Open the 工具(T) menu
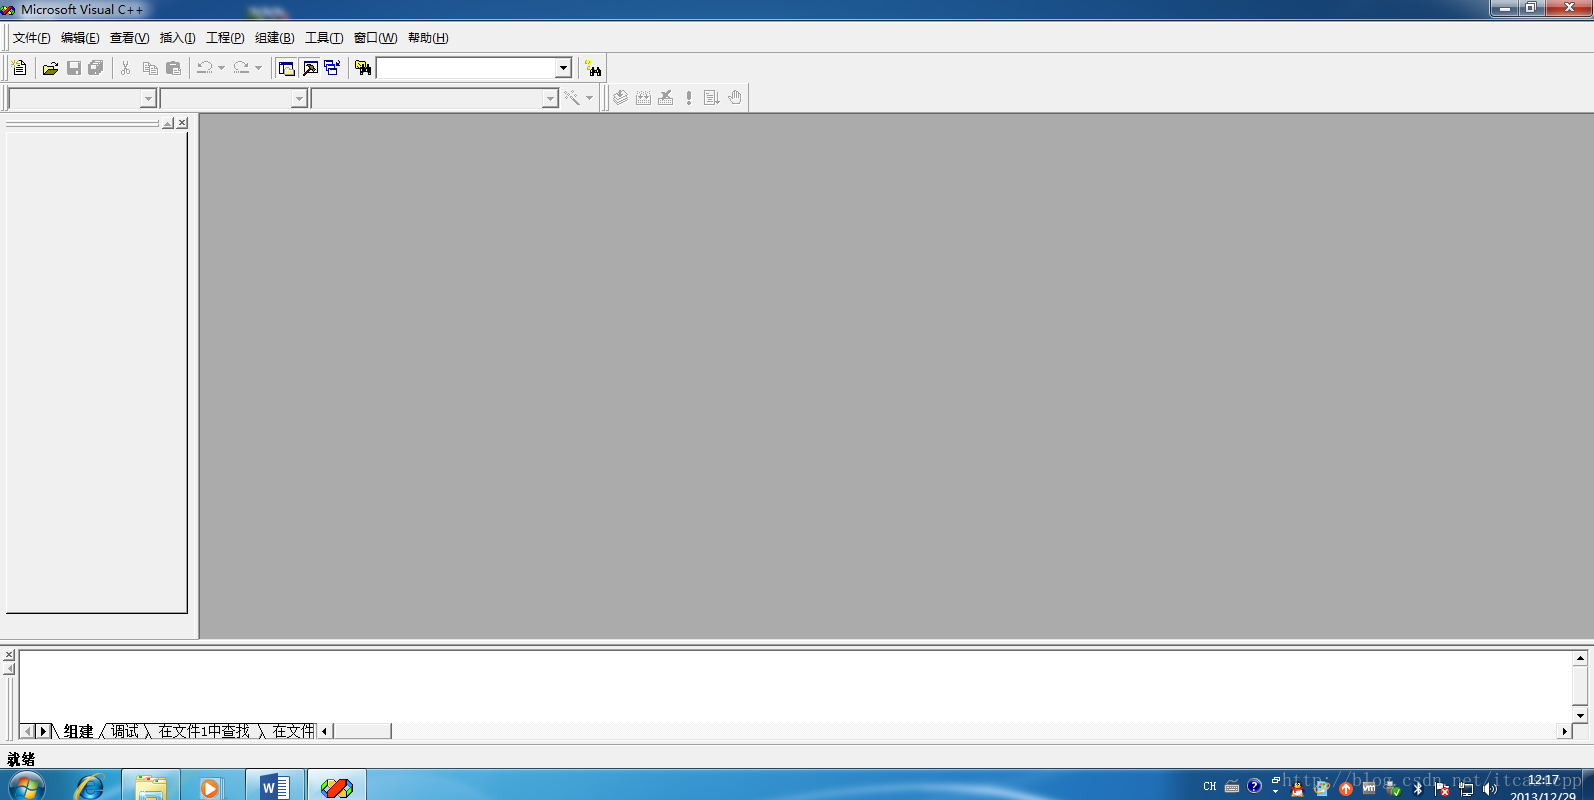The width and height of the screenshot is (1594, 800). [323, 38]
